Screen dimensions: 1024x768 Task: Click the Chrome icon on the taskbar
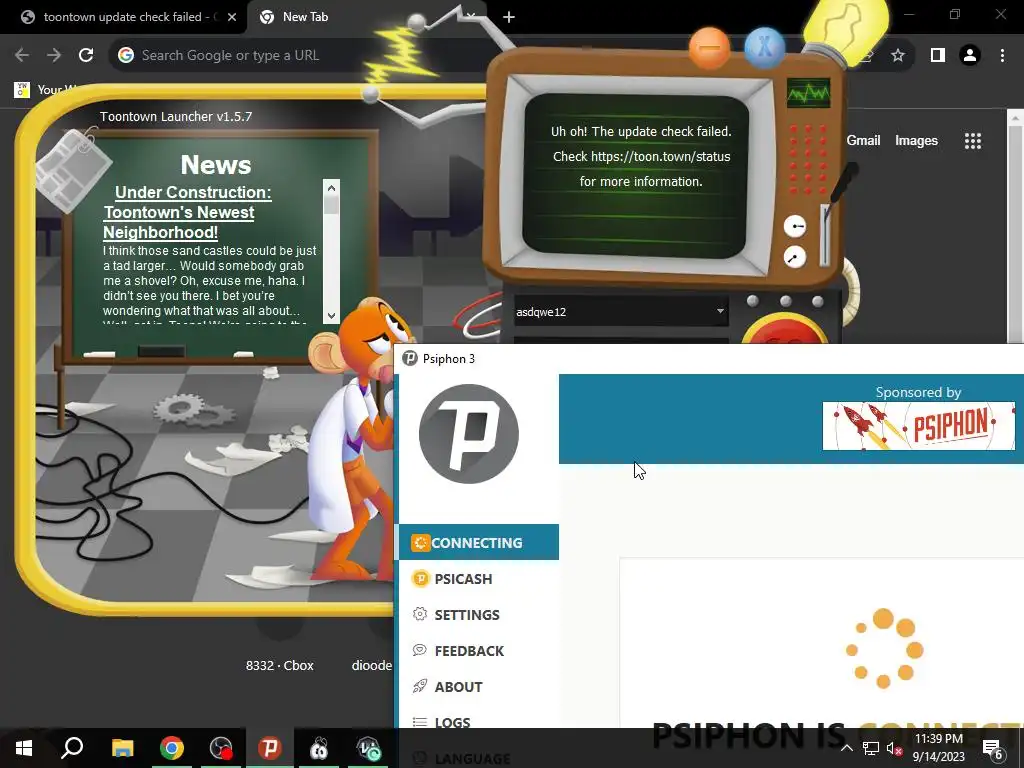point(172,748)
